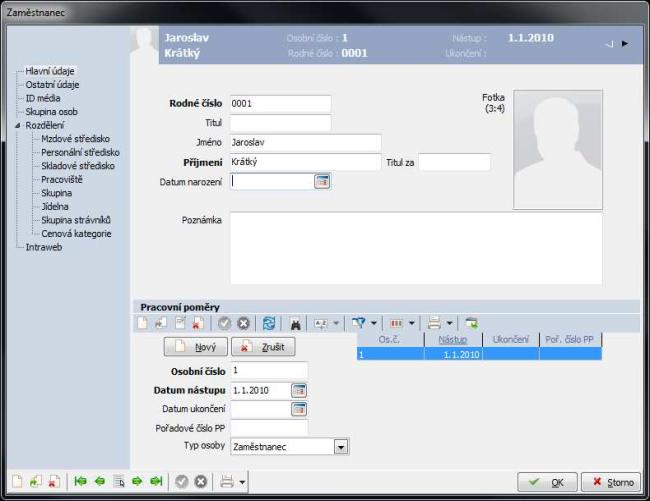Click the Ukončení column header
The image size is (650, 501).
(x=511, y=339)
